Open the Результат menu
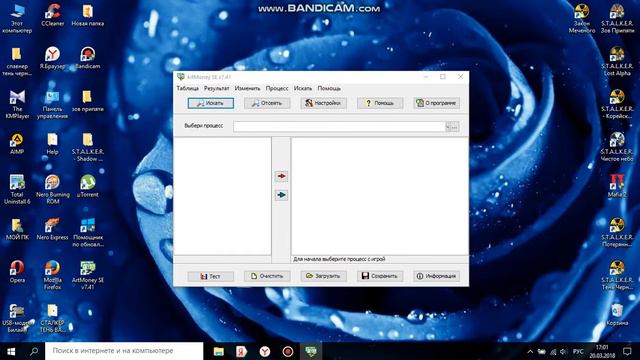640x360 pixels. pyautogui.click(x=216, y=88)
